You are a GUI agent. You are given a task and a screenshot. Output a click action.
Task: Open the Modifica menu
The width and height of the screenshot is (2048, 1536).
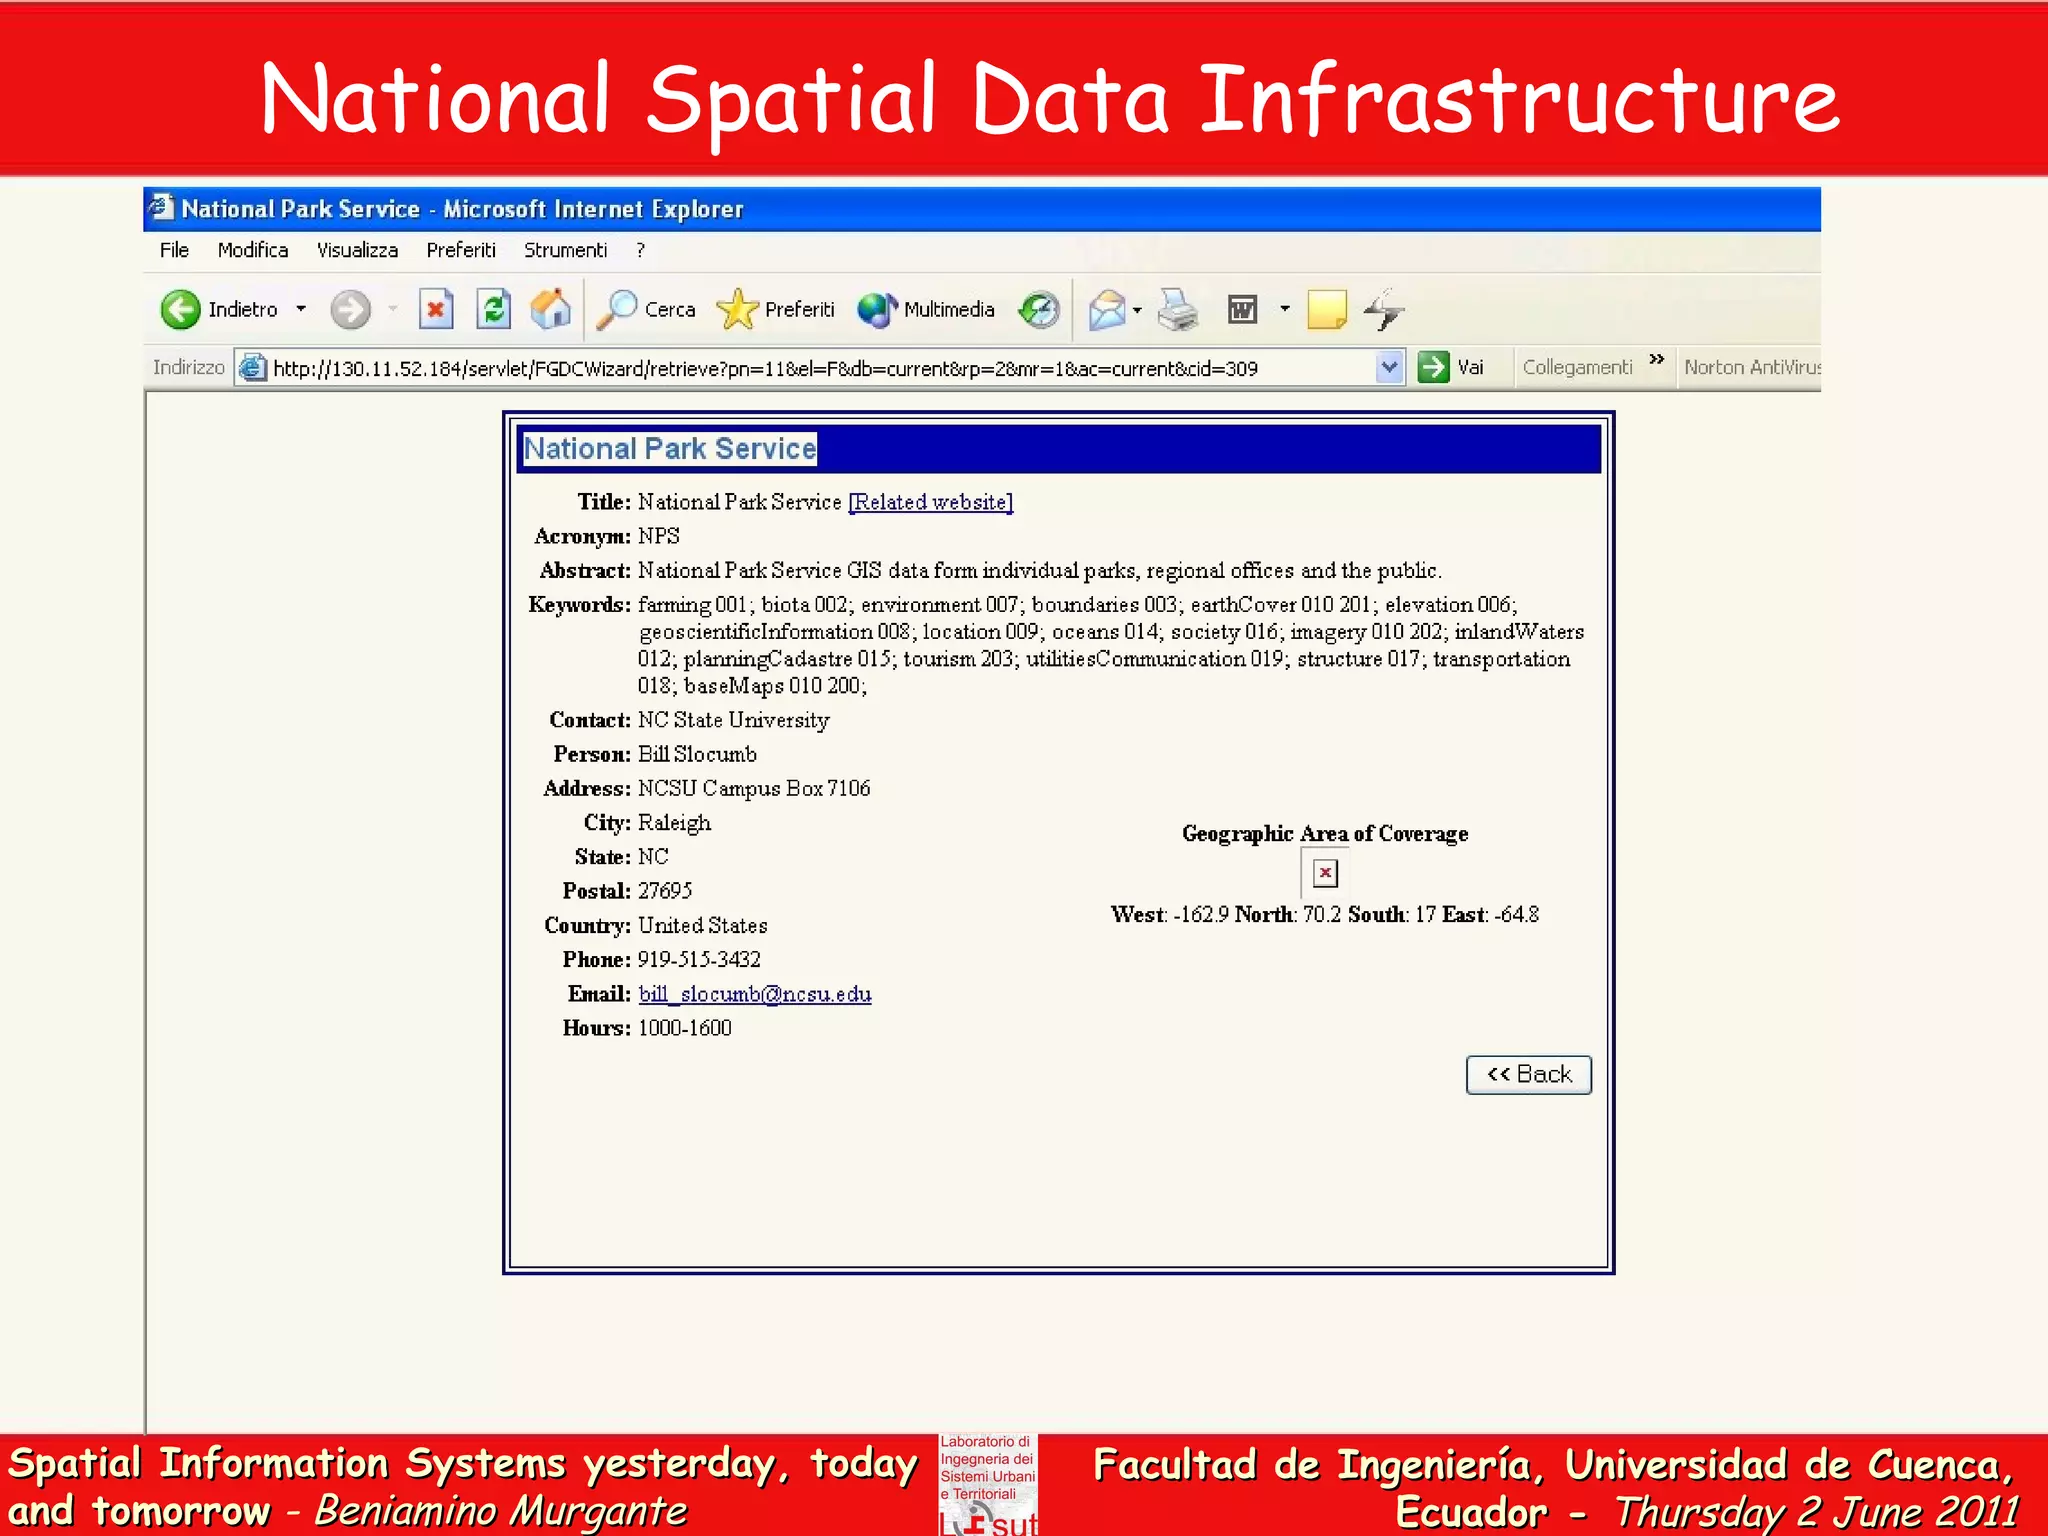253,250
